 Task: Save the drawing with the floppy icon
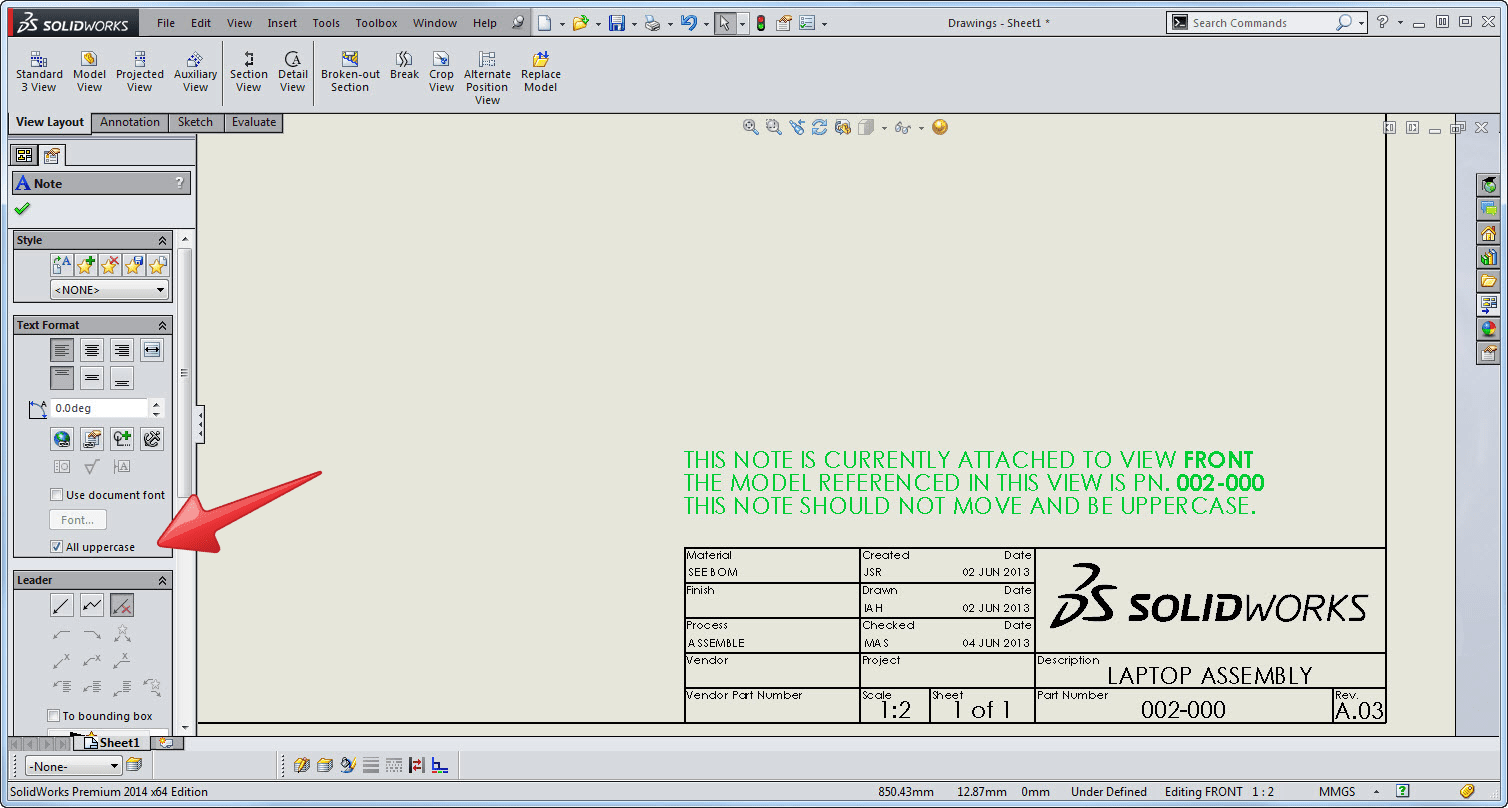pyautogui.click(x=617, y=23)
